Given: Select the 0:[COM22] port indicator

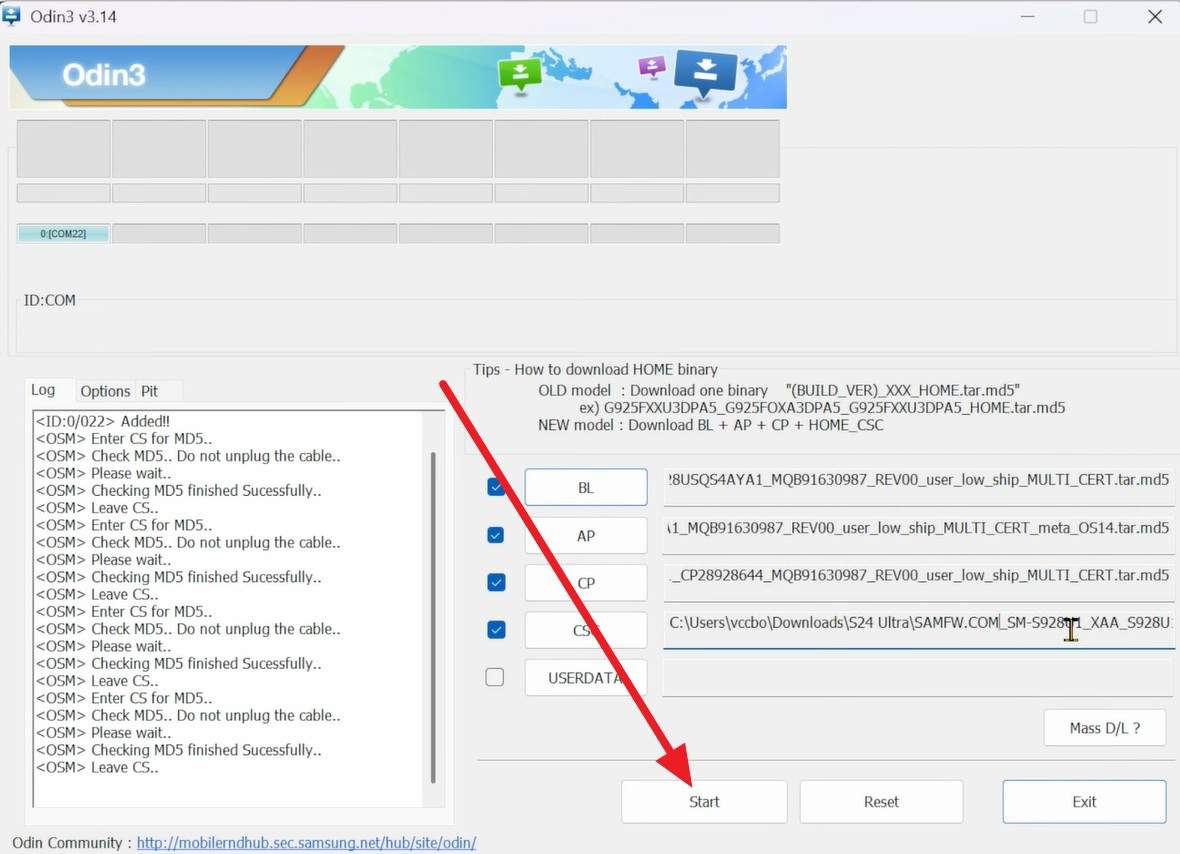Looking at the screenshot, I should point(63,234).
